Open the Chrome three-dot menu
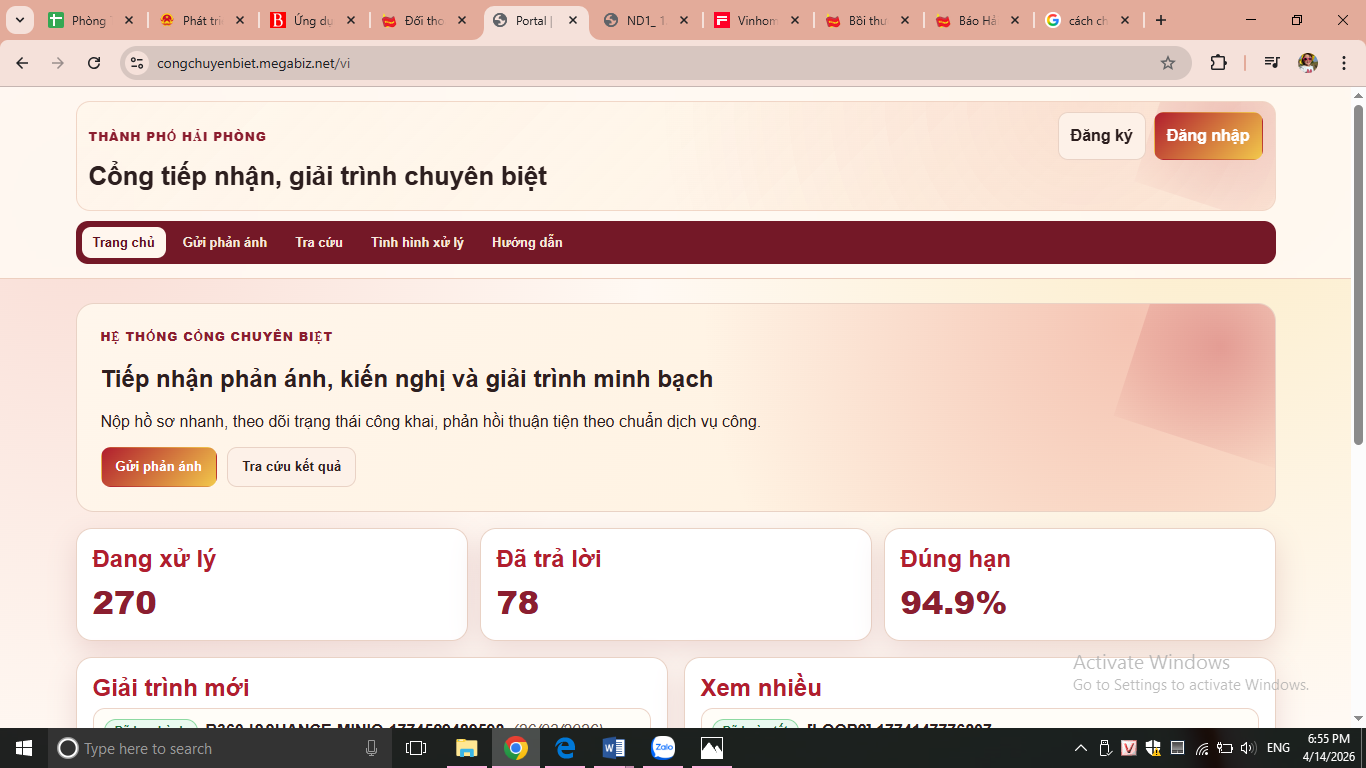1366x768 pixels. pyautogui.click(x=1345, y=62)
